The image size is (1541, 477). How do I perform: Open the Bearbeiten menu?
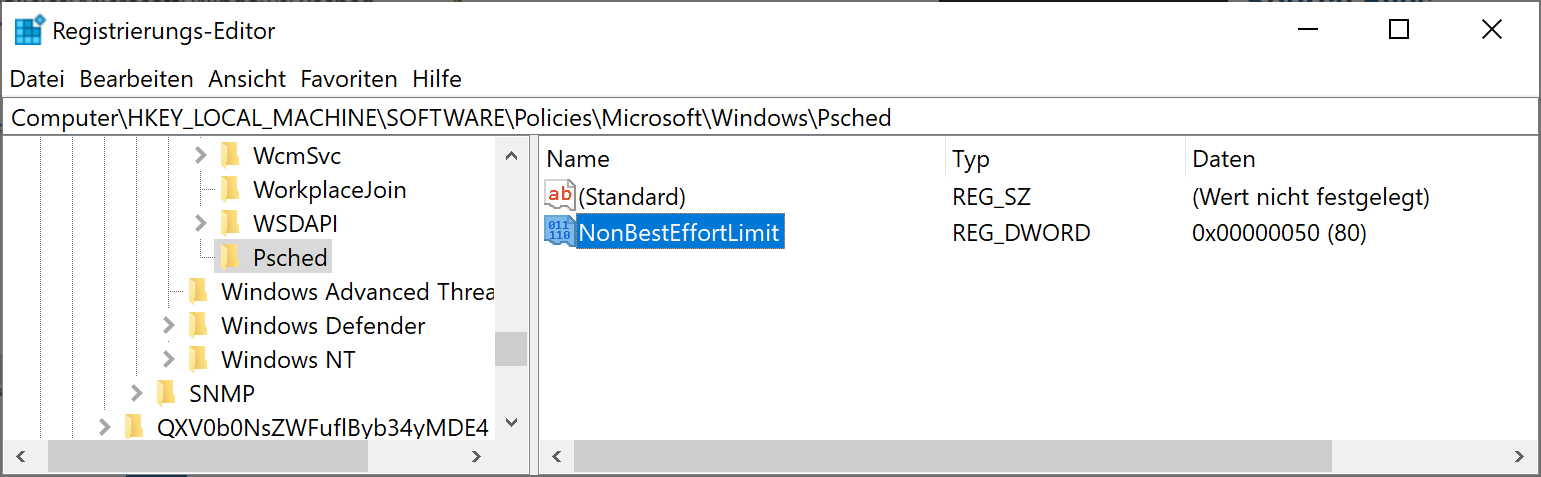click(137, 79)
